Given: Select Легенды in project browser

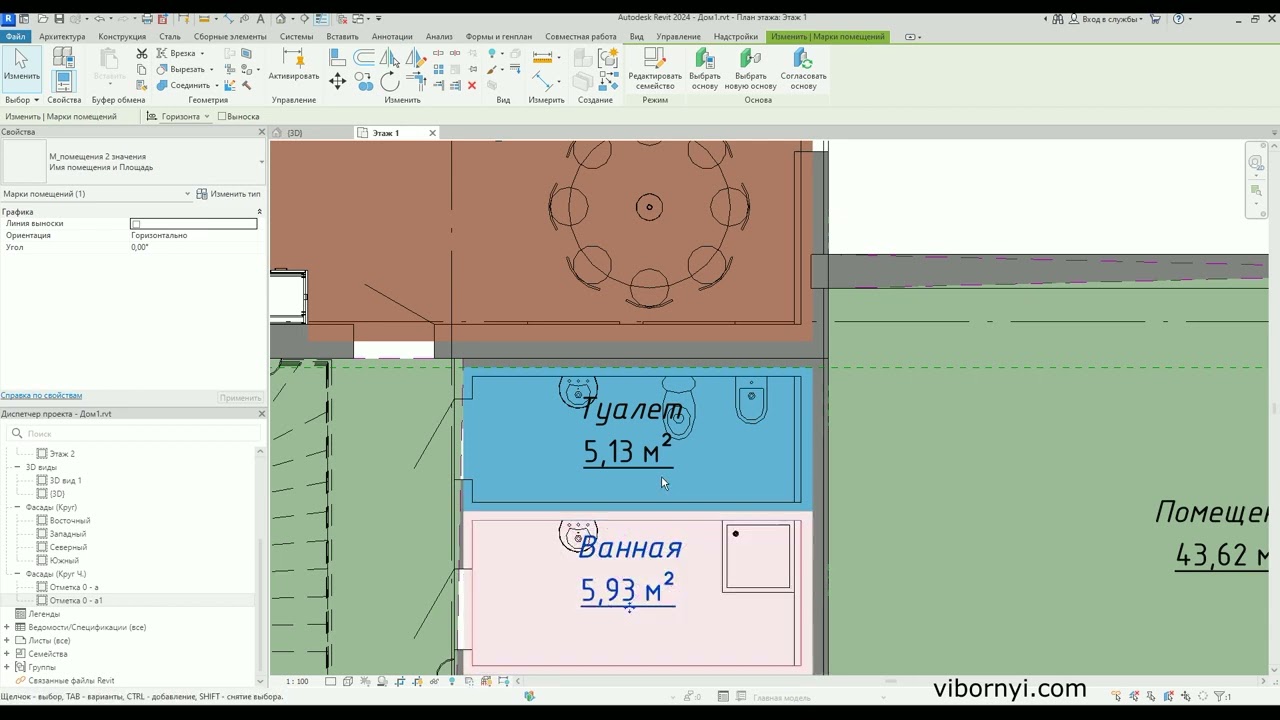Looking at the screenshot, I should click(x=44, y=614).
